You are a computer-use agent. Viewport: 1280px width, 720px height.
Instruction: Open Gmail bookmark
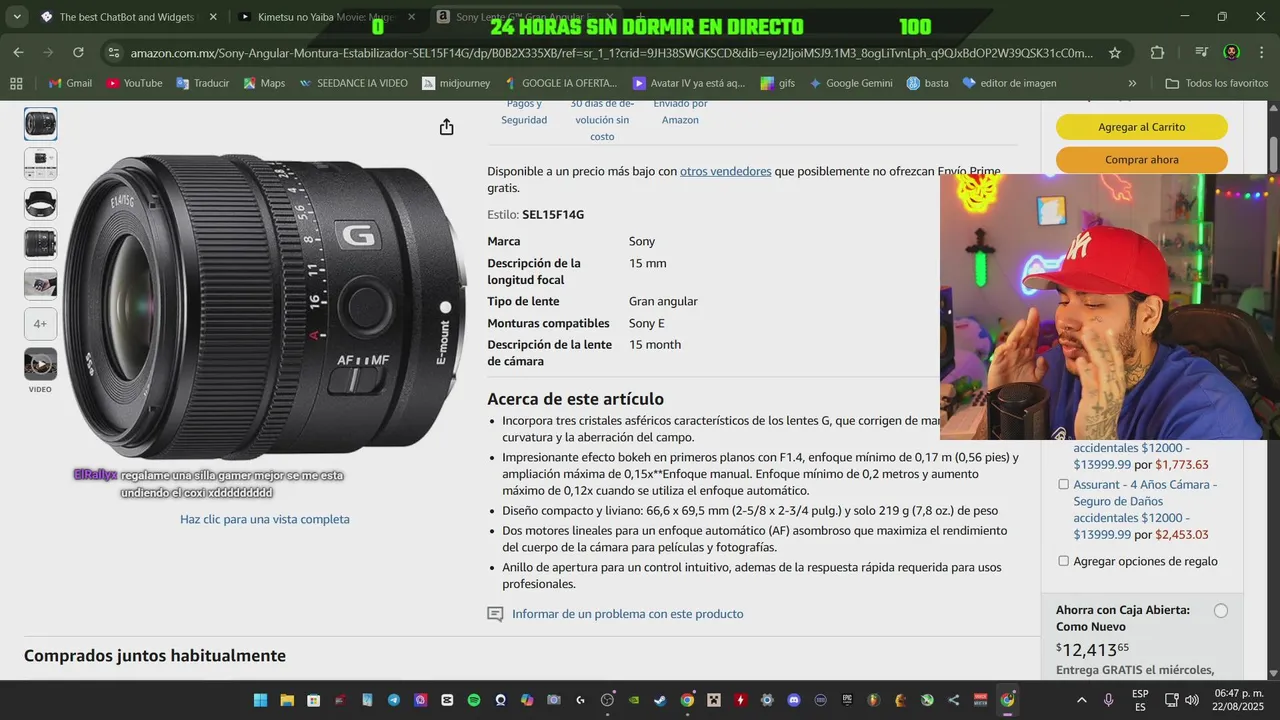point(70,83)
